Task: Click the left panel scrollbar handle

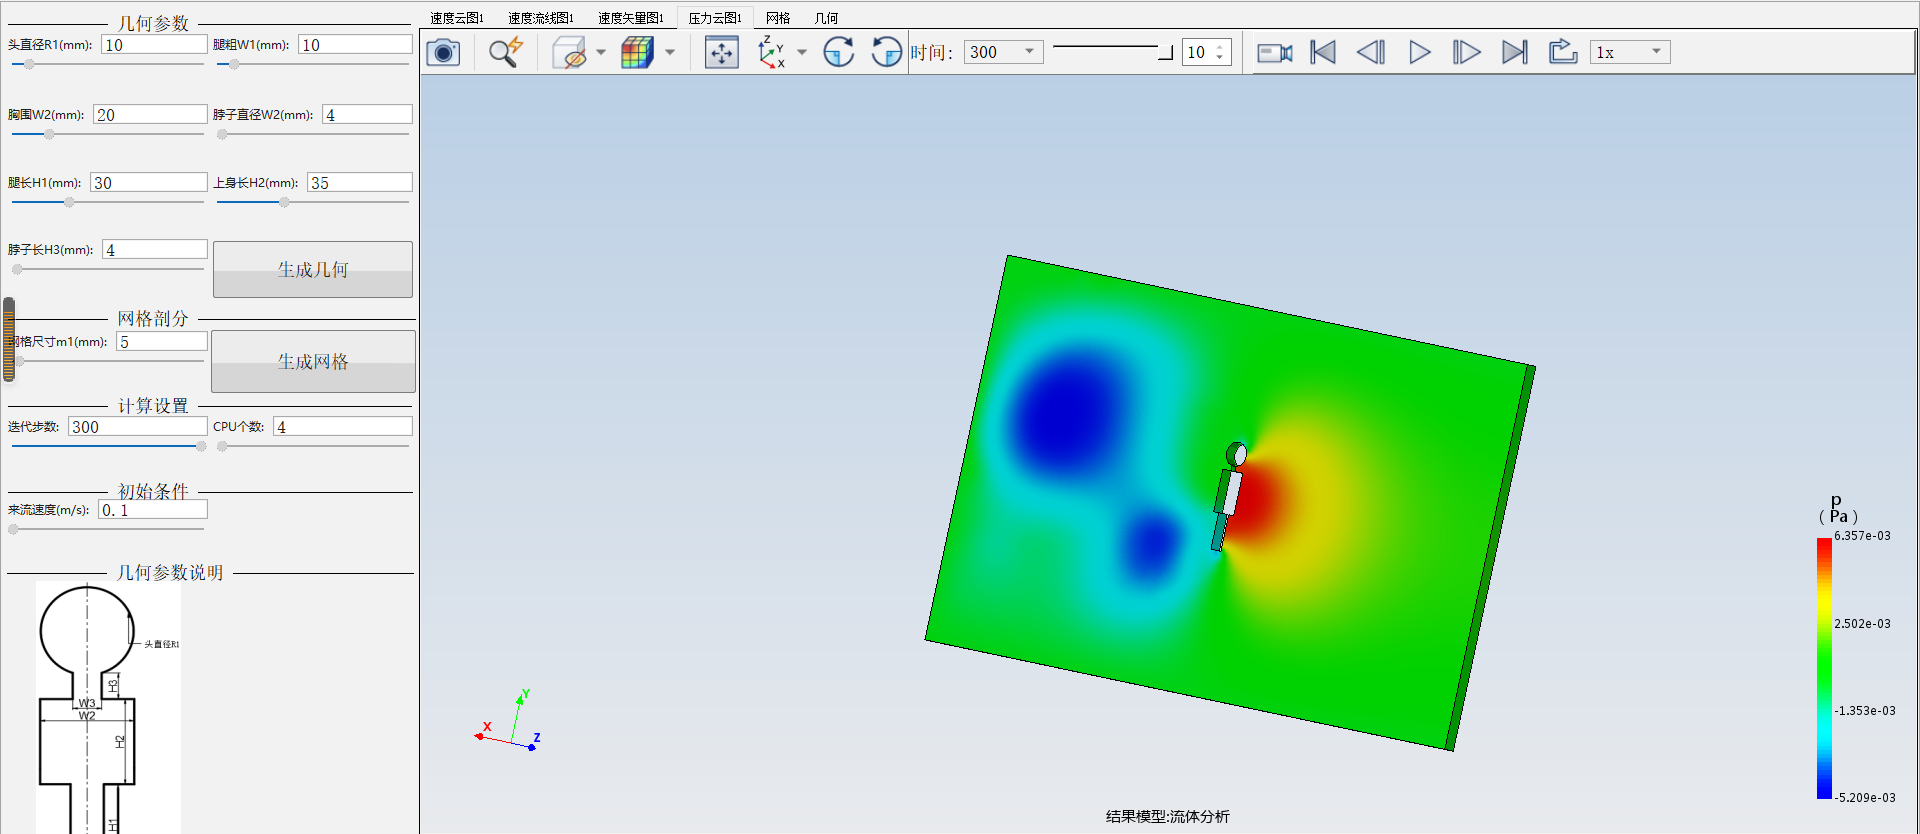Action: 9,340
